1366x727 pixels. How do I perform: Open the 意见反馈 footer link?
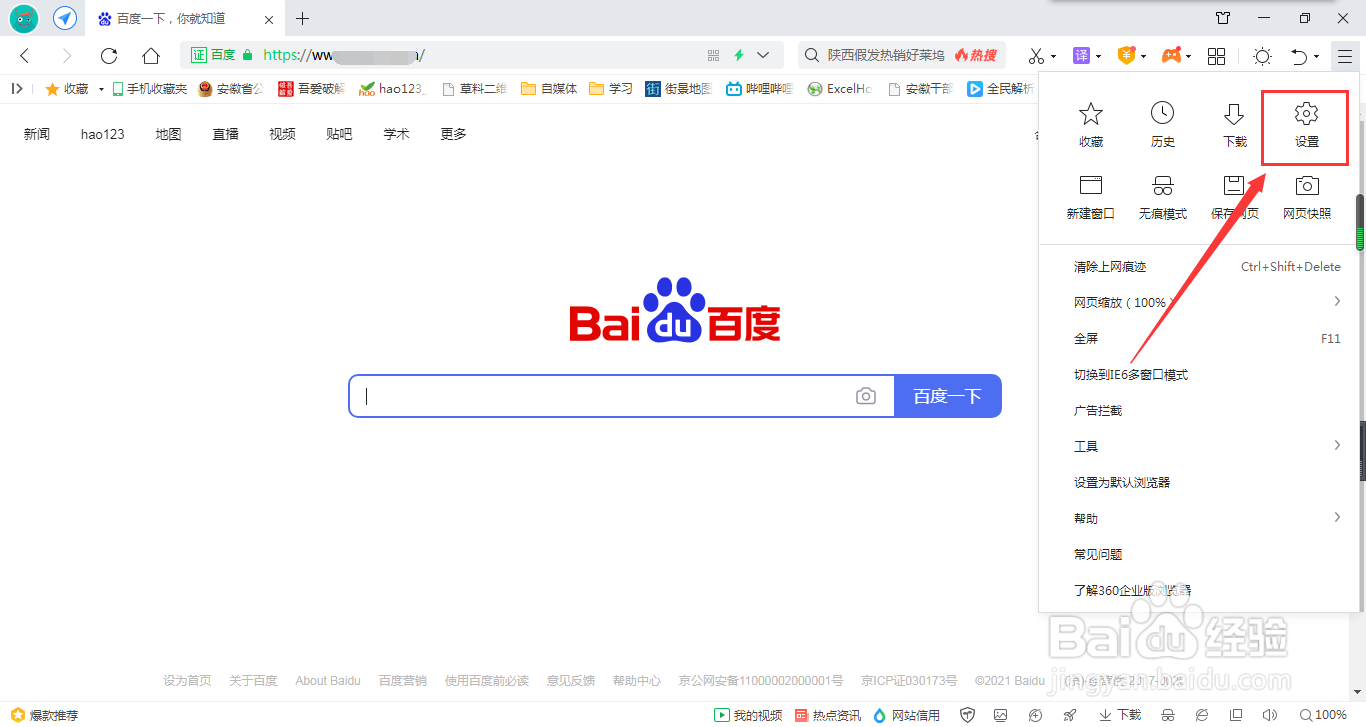(x=569, y=680)
